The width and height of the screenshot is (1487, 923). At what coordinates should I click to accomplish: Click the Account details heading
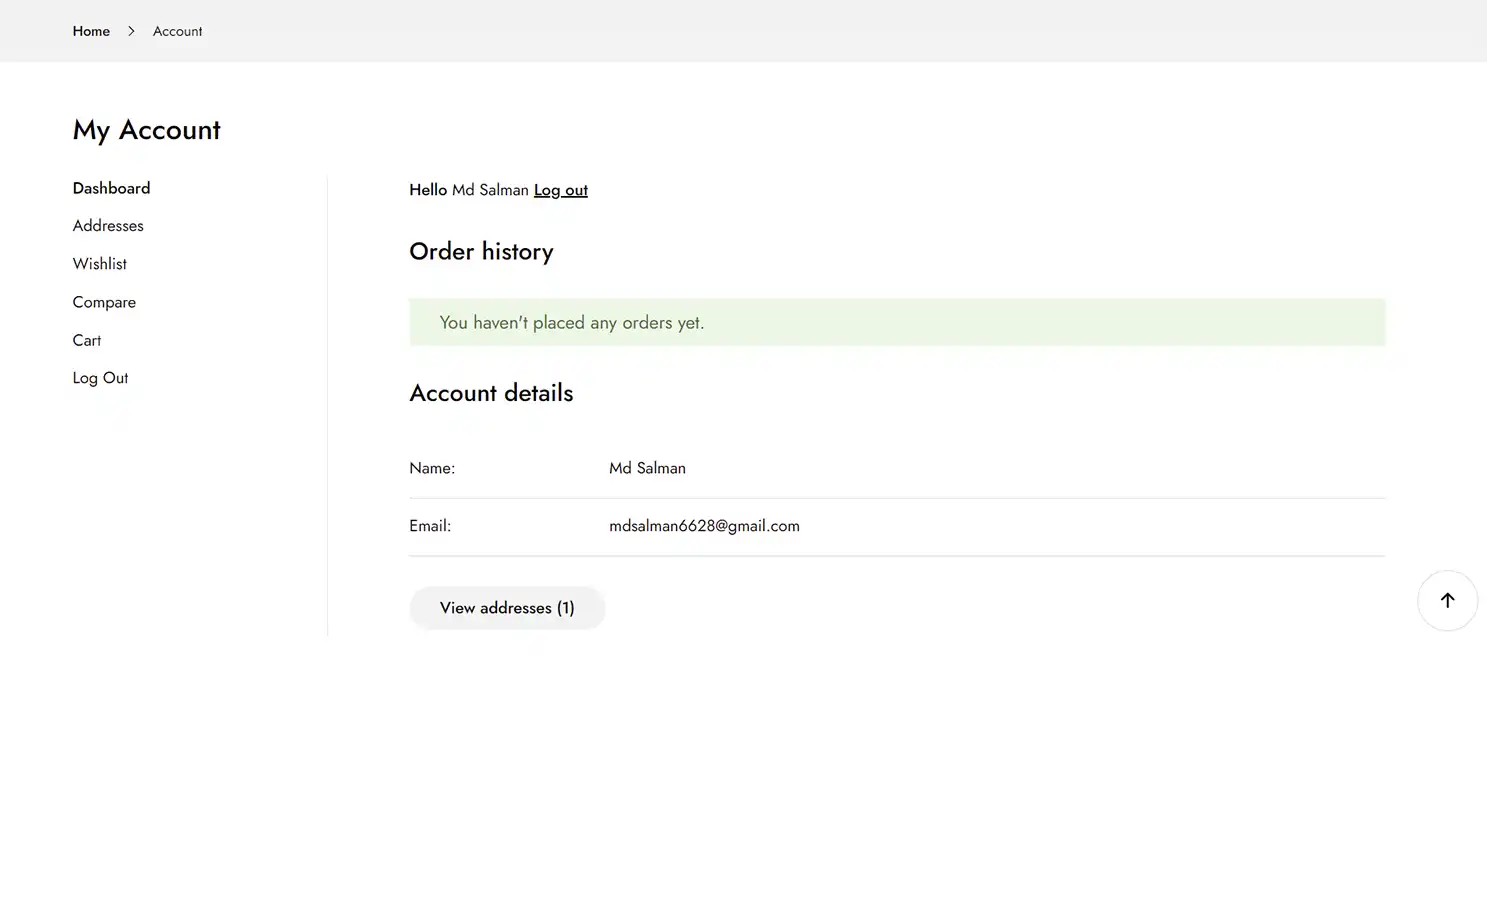(491, 393)
